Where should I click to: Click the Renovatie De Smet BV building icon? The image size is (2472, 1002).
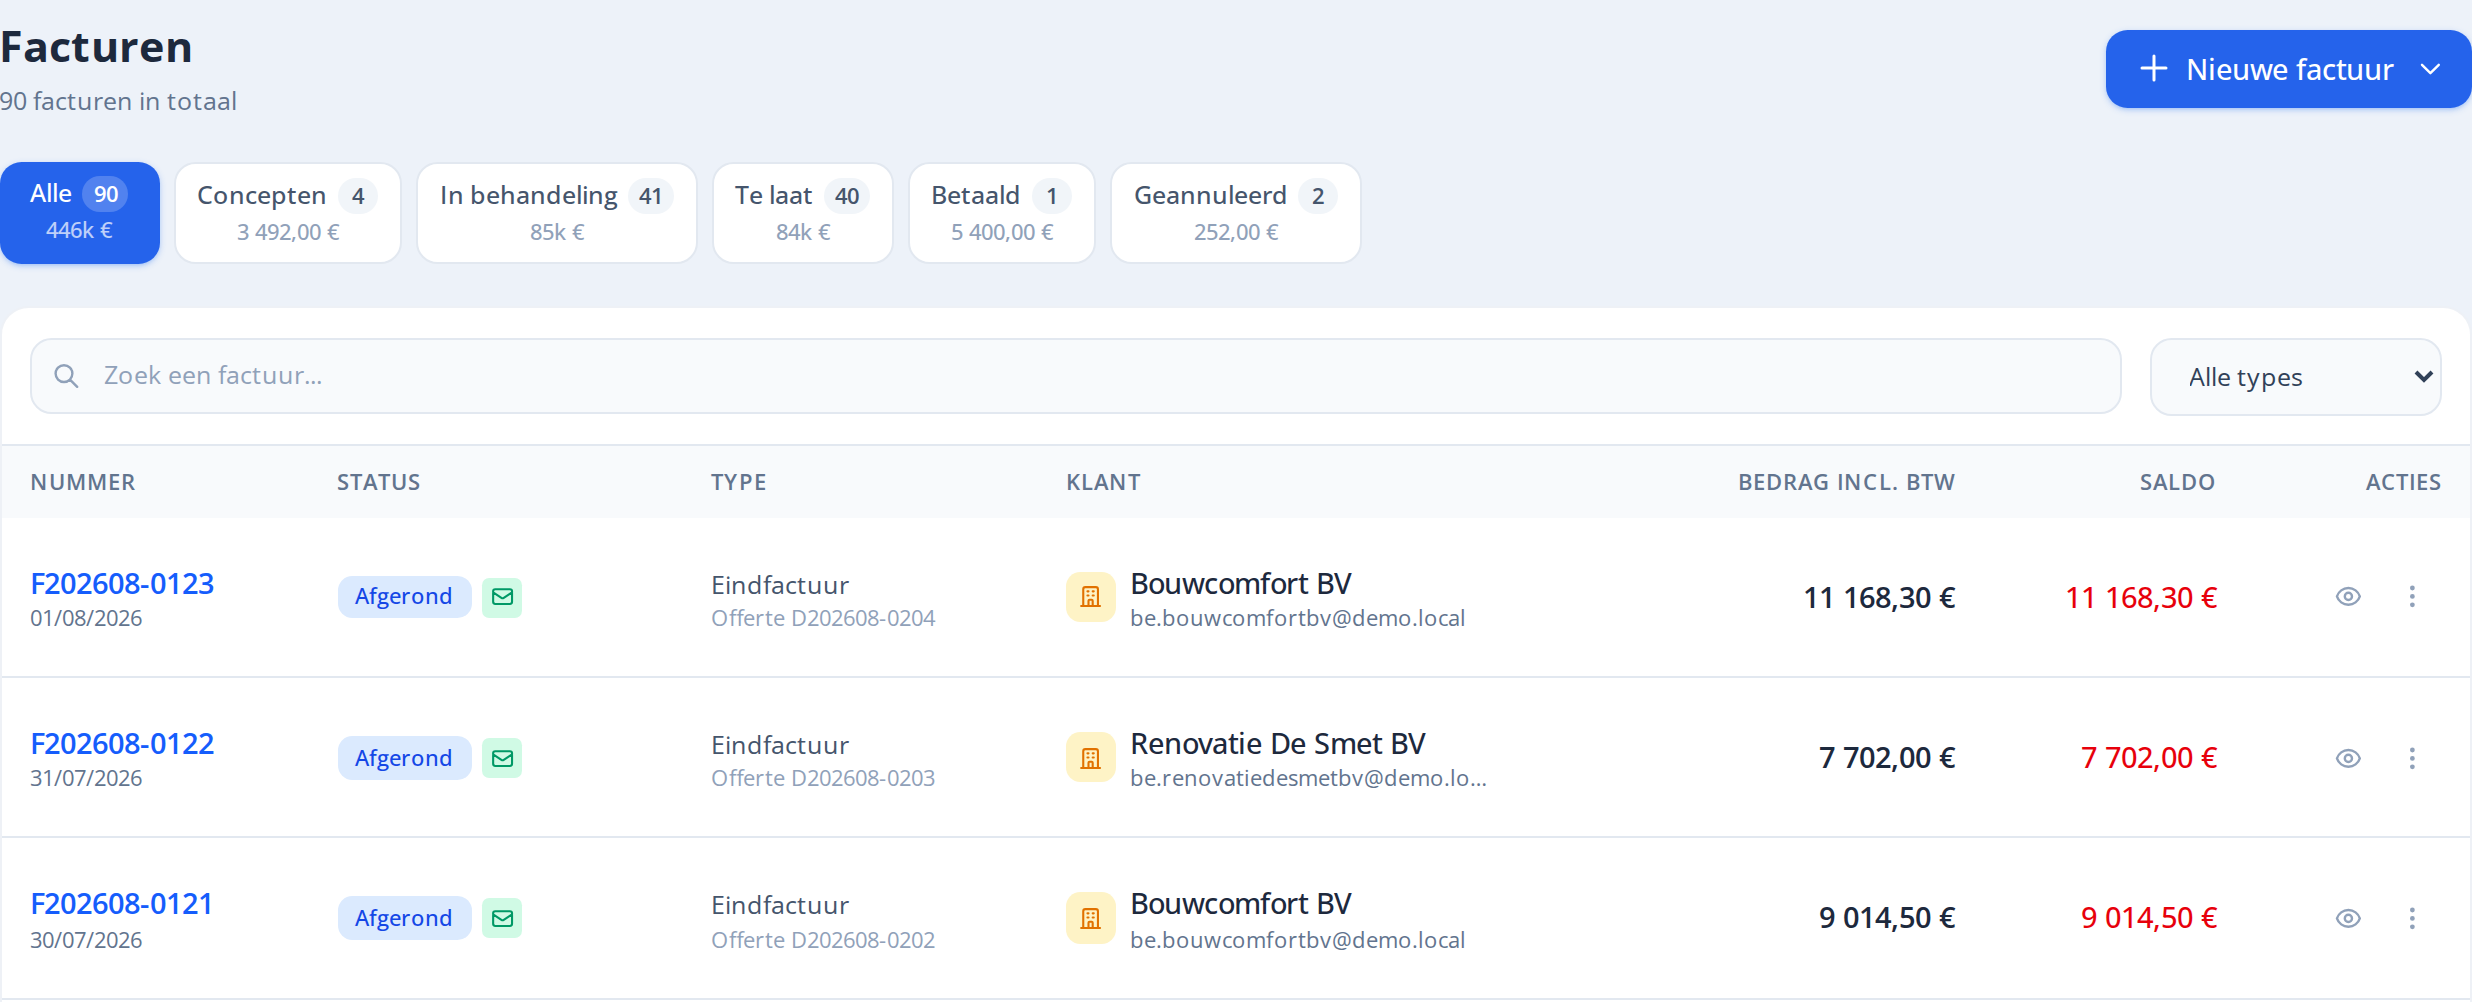[x=1090, y=758]
